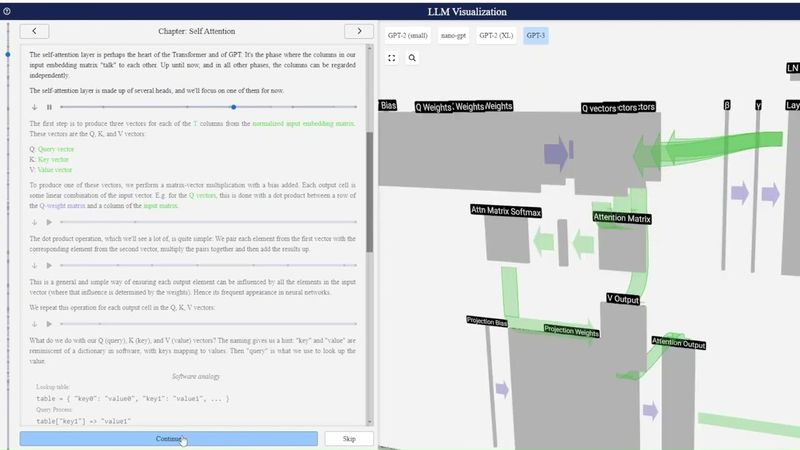Click the Skip button
The height and width of the screenshot is (450, 800).
(349, 439)
